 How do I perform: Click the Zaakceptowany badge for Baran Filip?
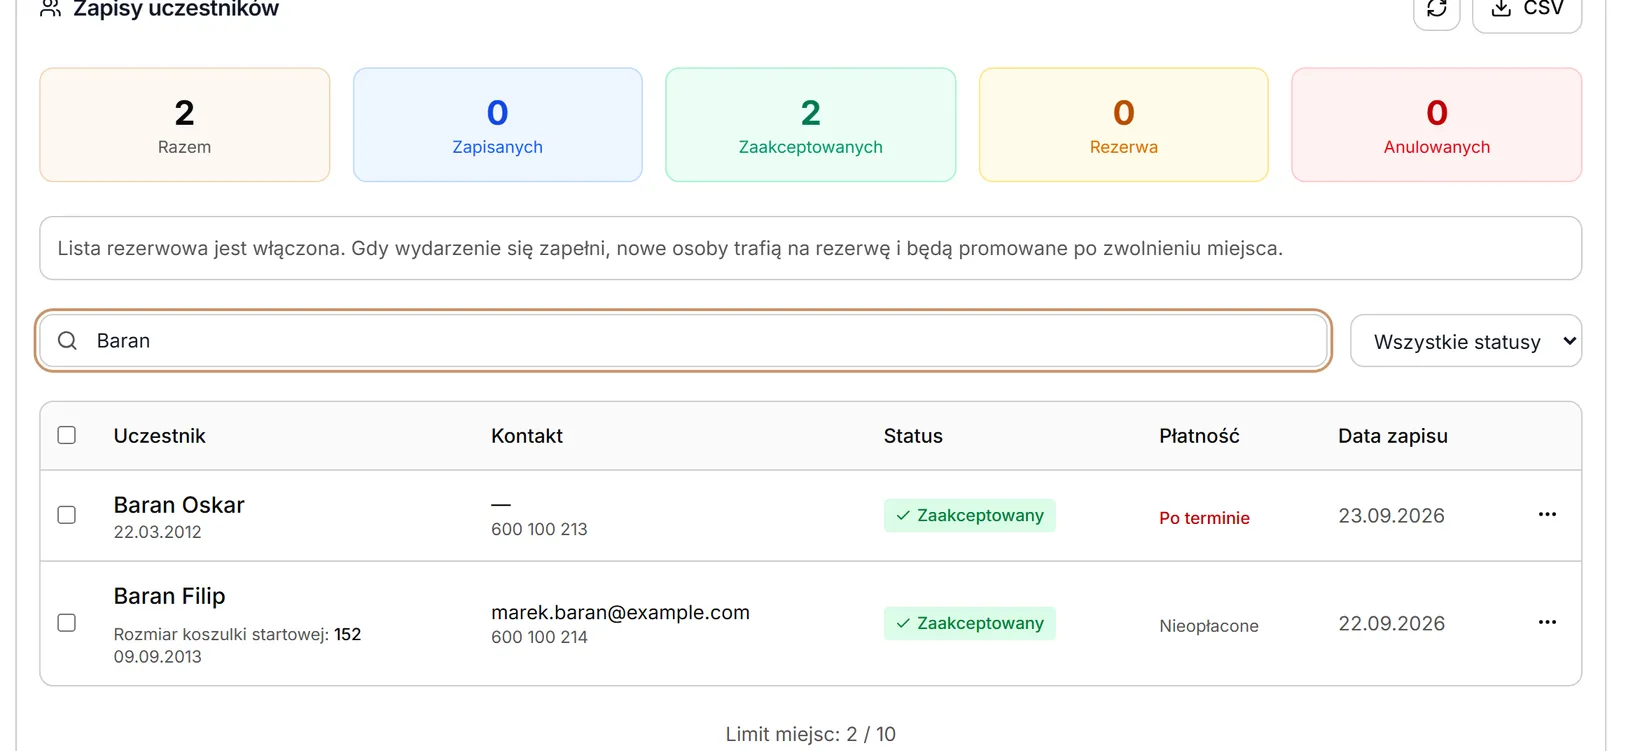point(969,623)
